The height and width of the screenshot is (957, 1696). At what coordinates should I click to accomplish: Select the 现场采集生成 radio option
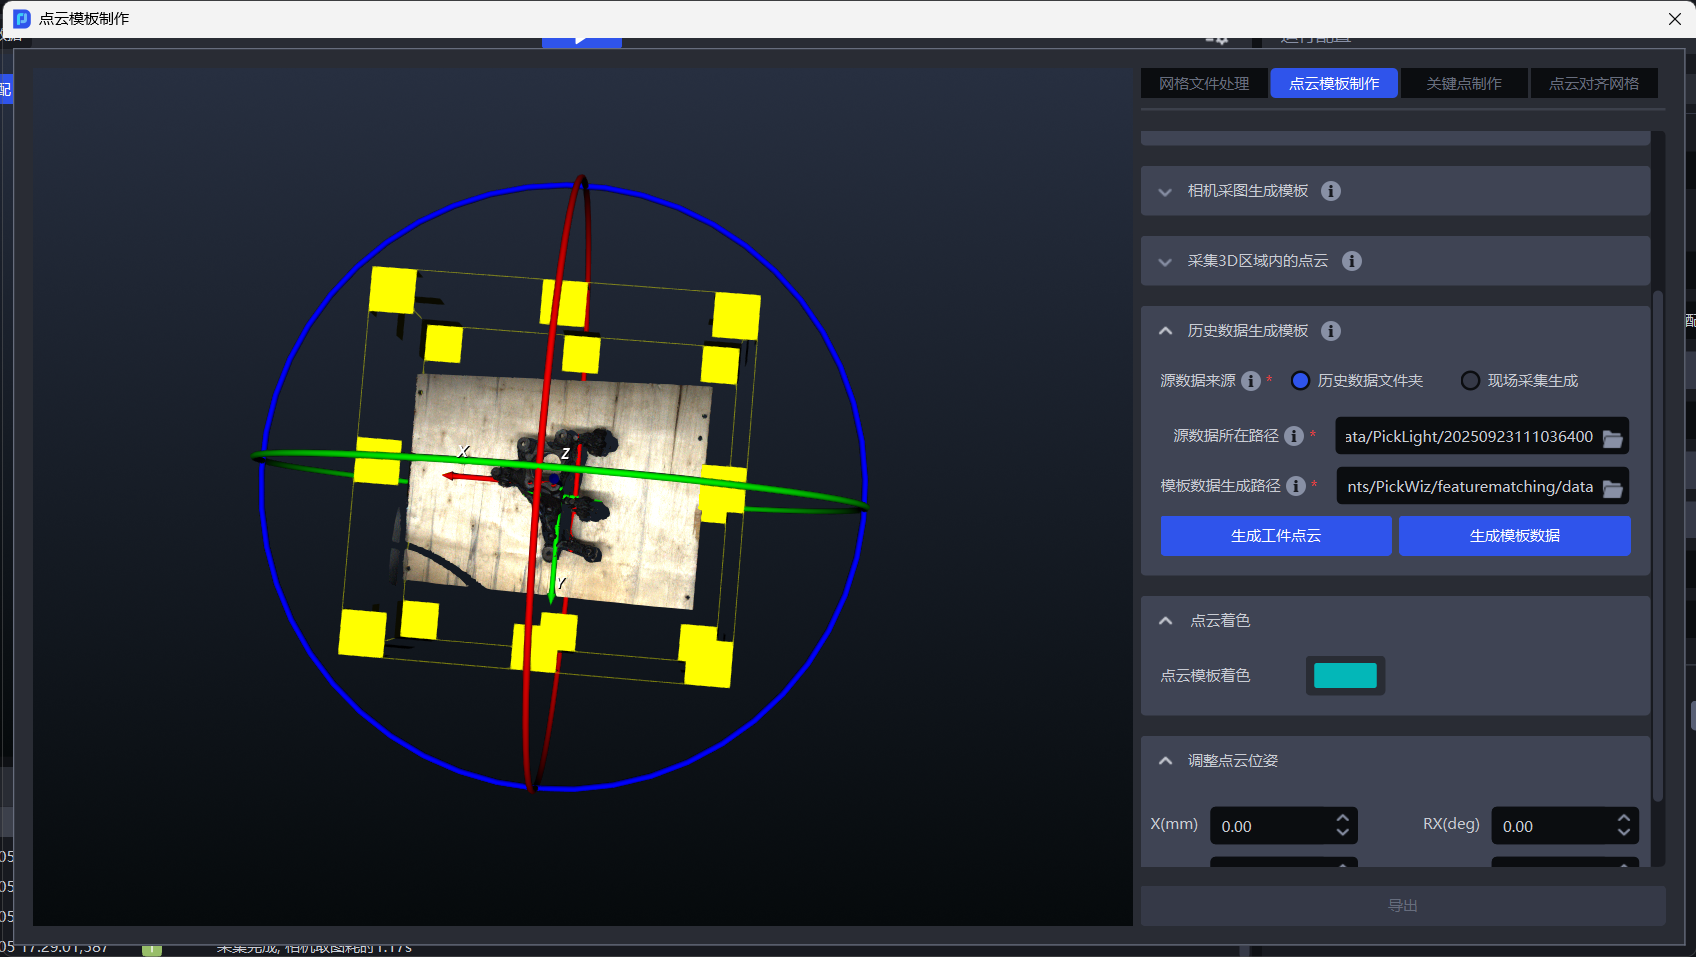coord(1470,381)
